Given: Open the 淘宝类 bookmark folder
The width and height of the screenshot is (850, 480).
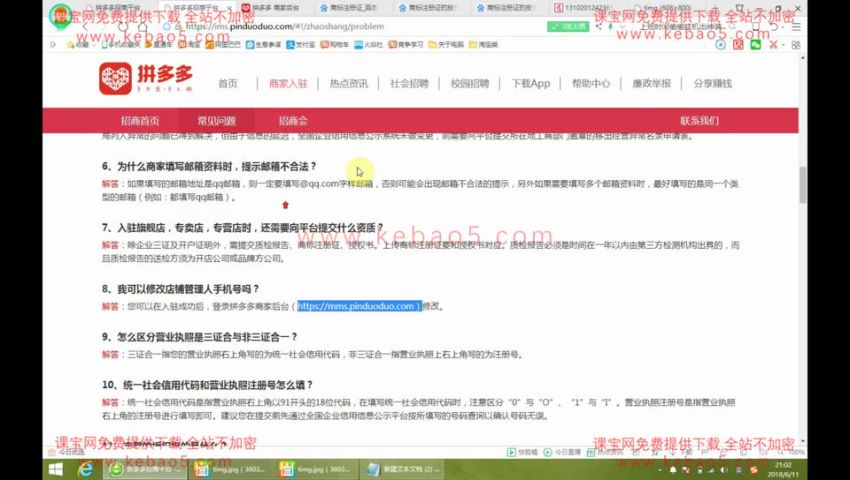Looking at the screenshot, I should point(484,44).
